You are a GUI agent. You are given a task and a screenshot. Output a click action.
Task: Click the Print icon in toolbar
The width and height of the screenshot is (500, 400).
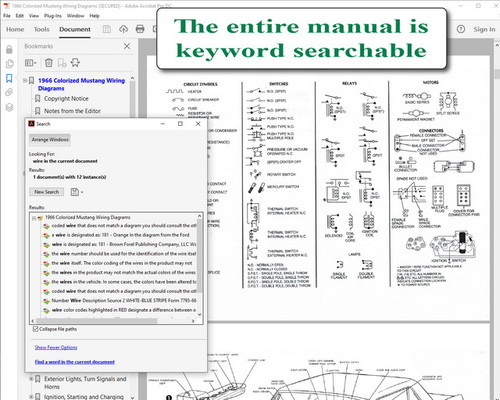pos(140,29)
